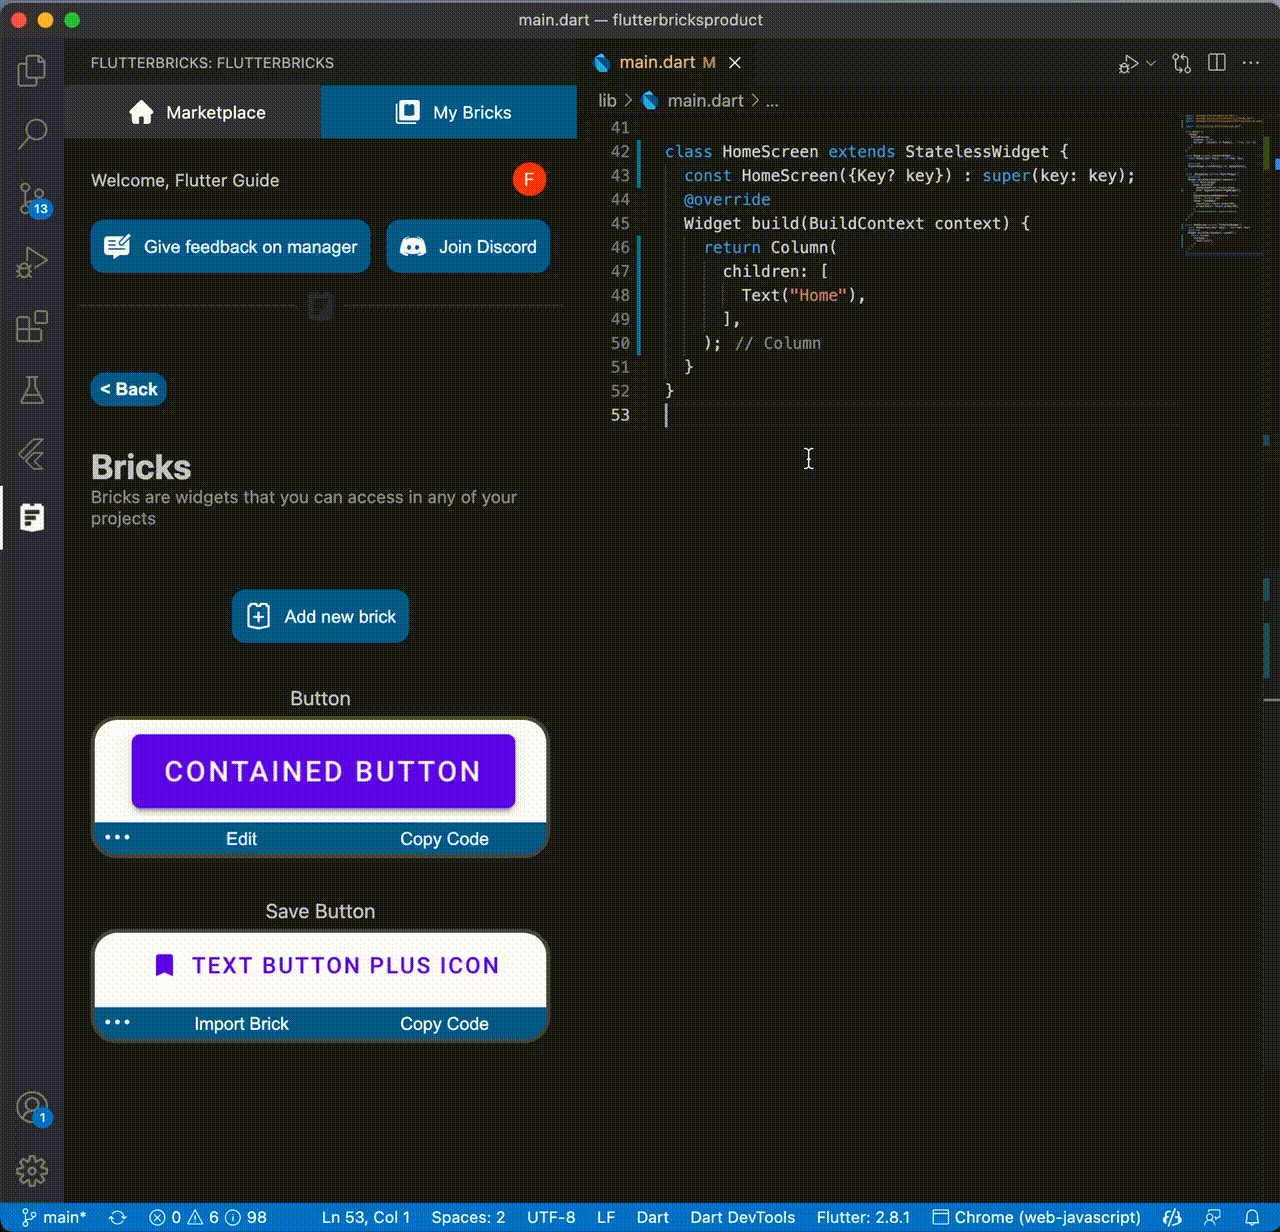Open the run options dropdown arrow
1280x1232 pixels.
tap(1151, 63)
